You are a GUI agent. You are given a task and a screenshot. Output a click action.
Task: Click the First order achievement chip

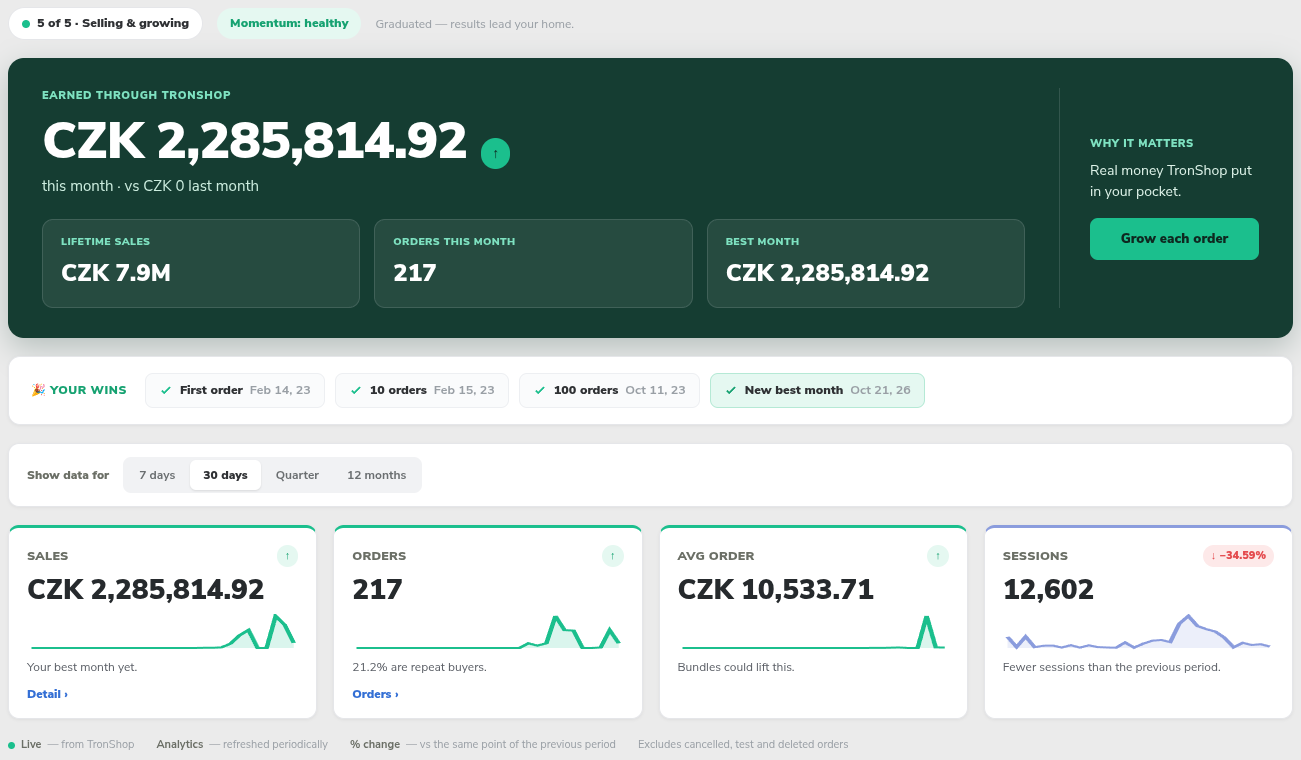pyautogui.click(x=235, y=390)
